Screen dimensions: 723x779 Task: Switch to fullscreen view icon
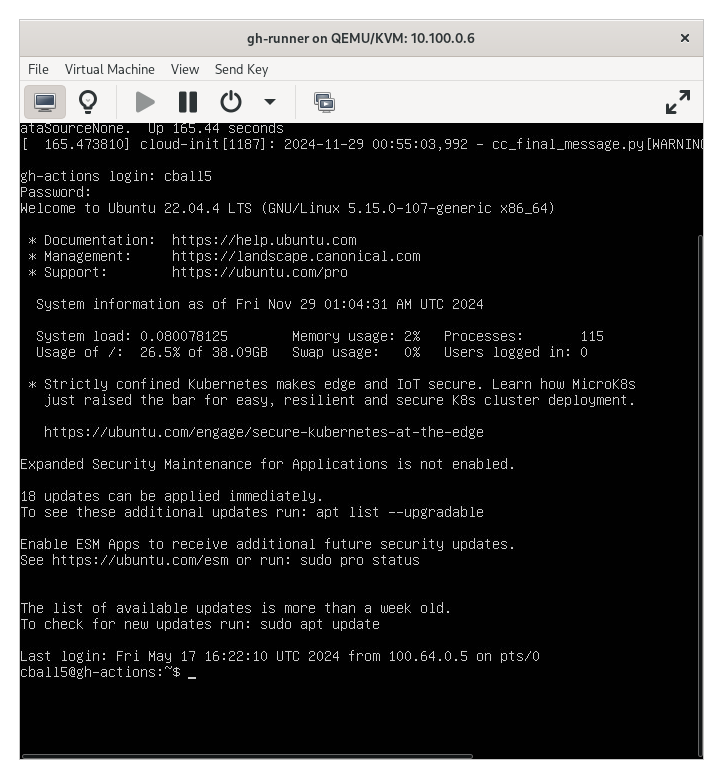(x=678, y=102)
